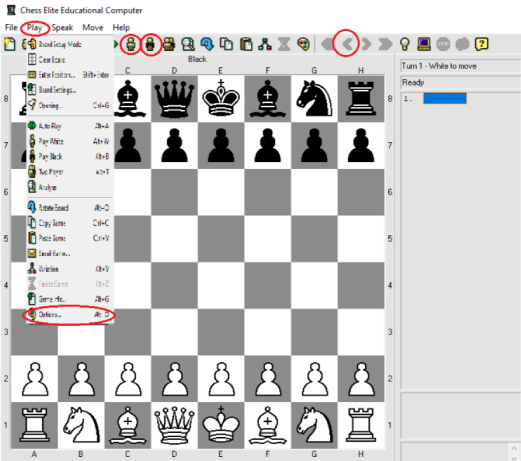Select the Two Player toolbar icon
This screenshot has width=521, height=461.
point(169,44)
